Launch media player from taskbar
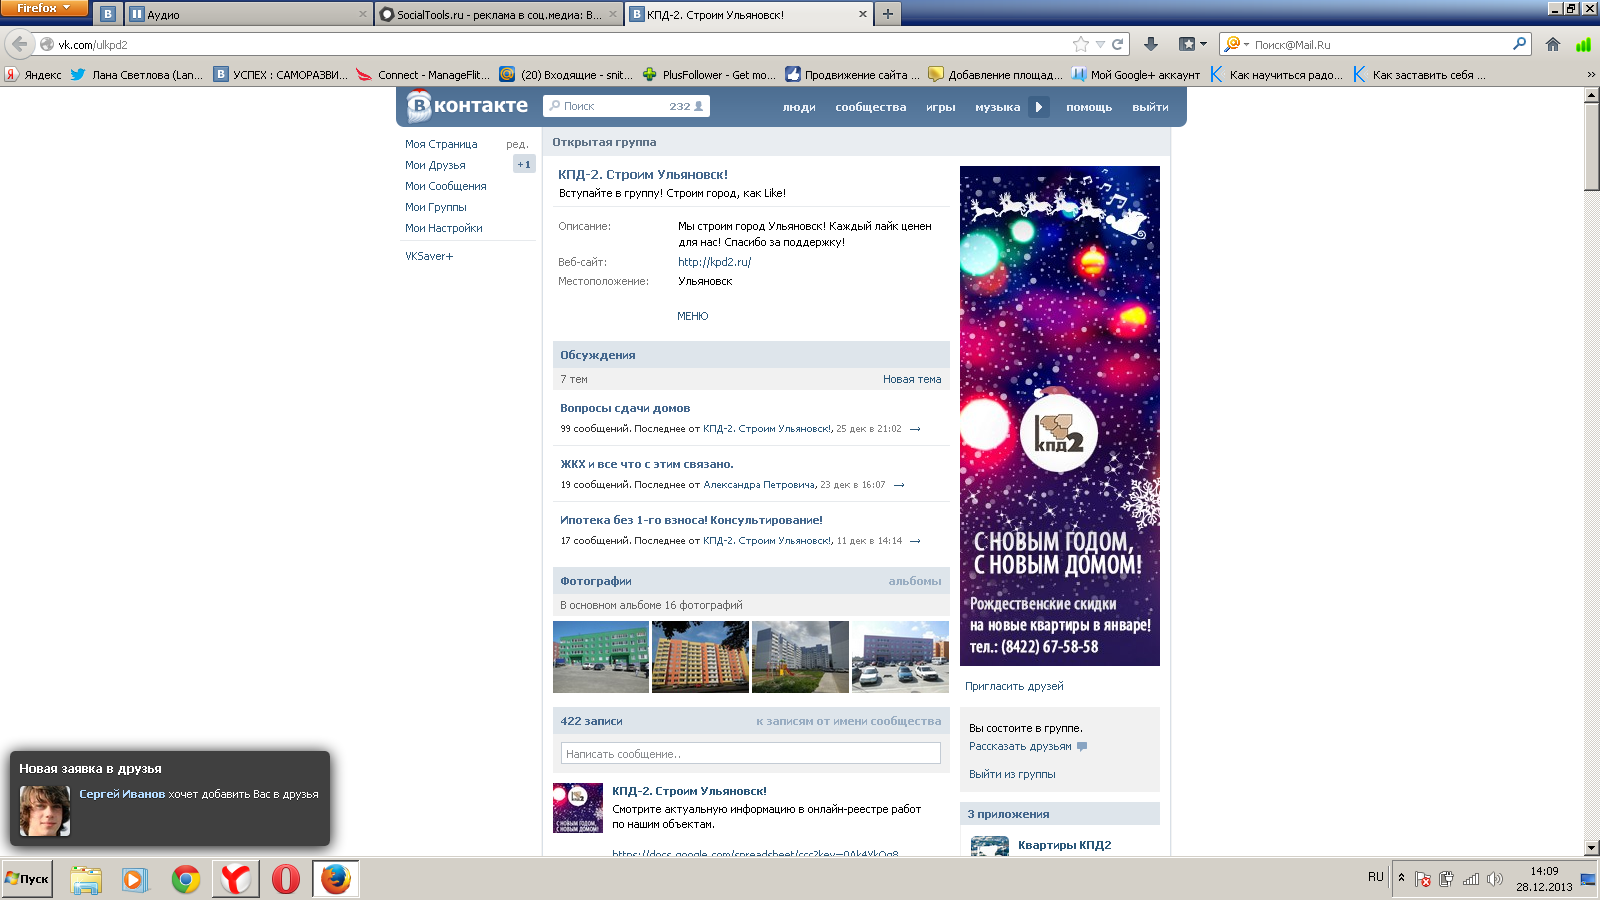 [135, 879]
